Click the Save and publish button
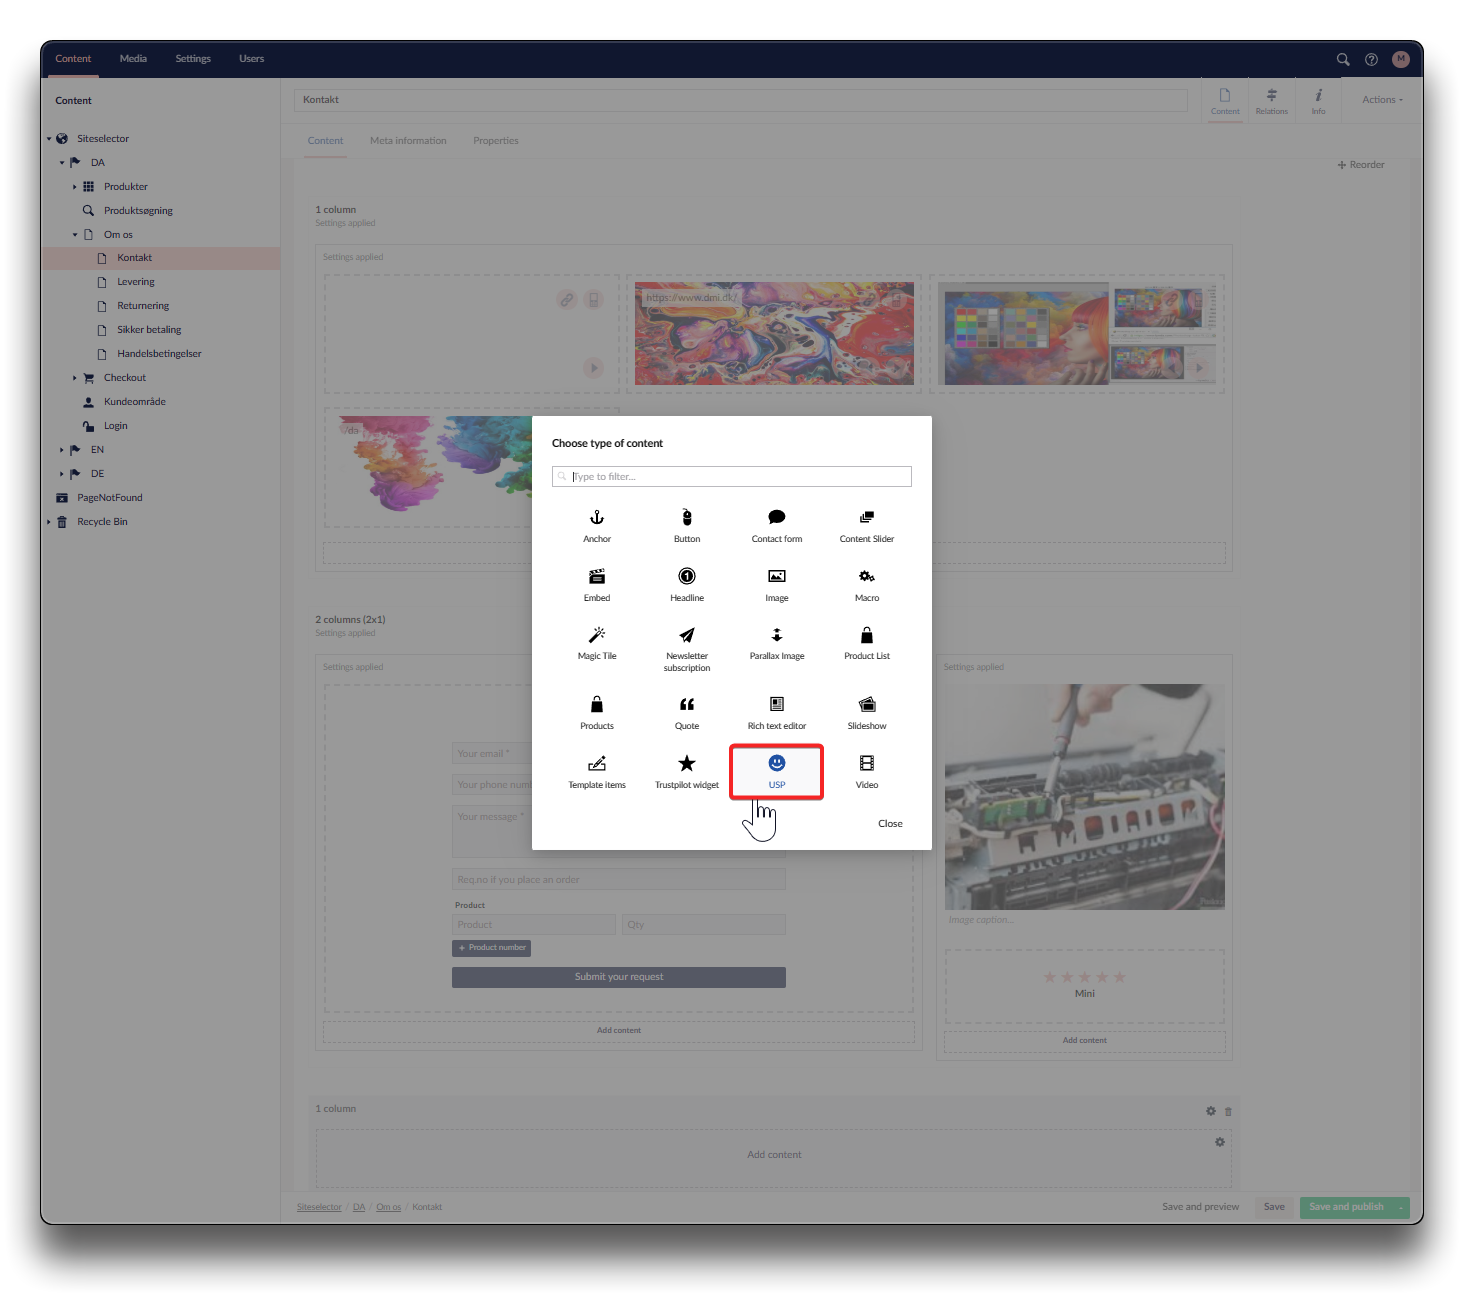Viewport: 1464px width, 1297px height. 1346,1207
